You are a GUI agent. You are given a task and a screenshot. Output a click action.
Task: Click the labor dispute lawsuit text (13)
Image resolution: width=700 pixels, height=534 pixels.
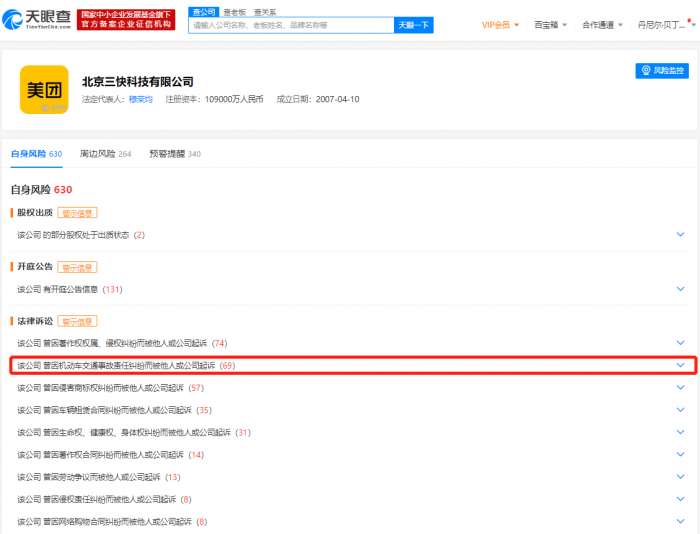99,477
